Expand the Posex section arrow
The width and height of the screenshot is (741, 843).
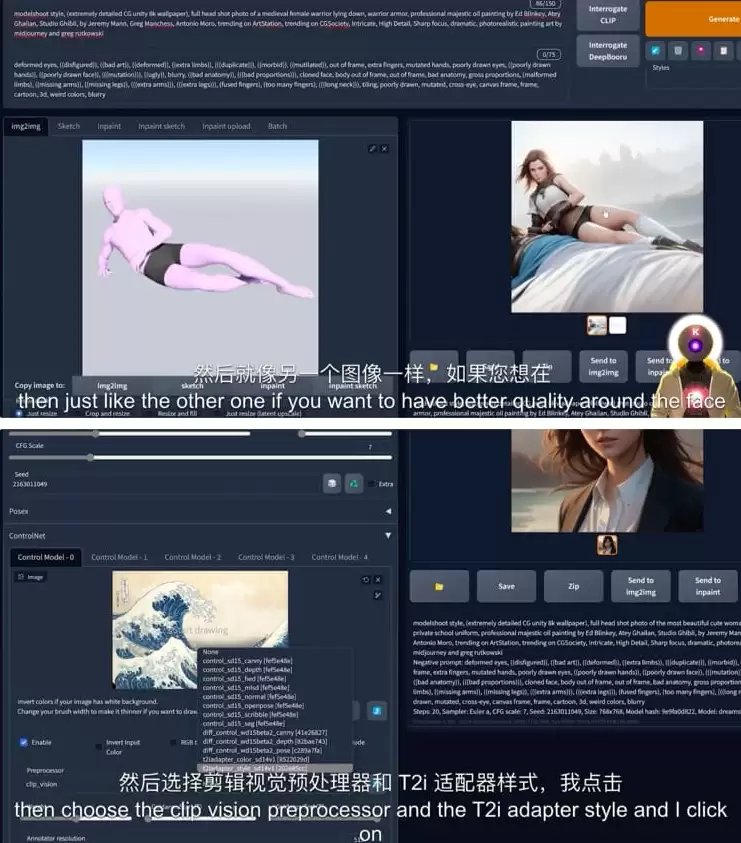388,511
